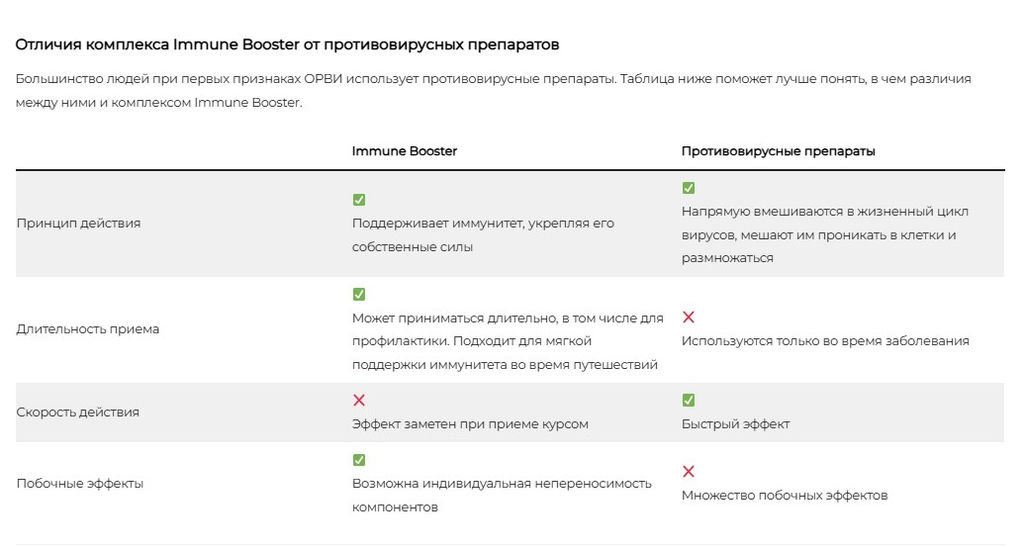Click the red cross above 'Используются только во время заболевания'

(x=688, y=317)
